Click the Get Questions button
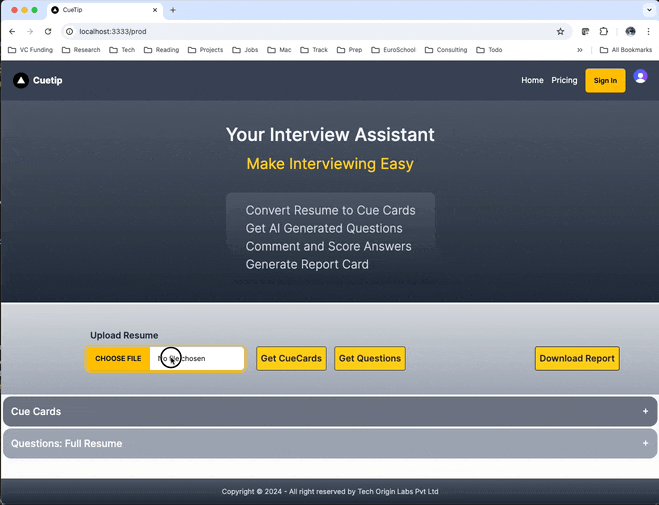Viewport: 659px width, 505px height. pos(370,358)
